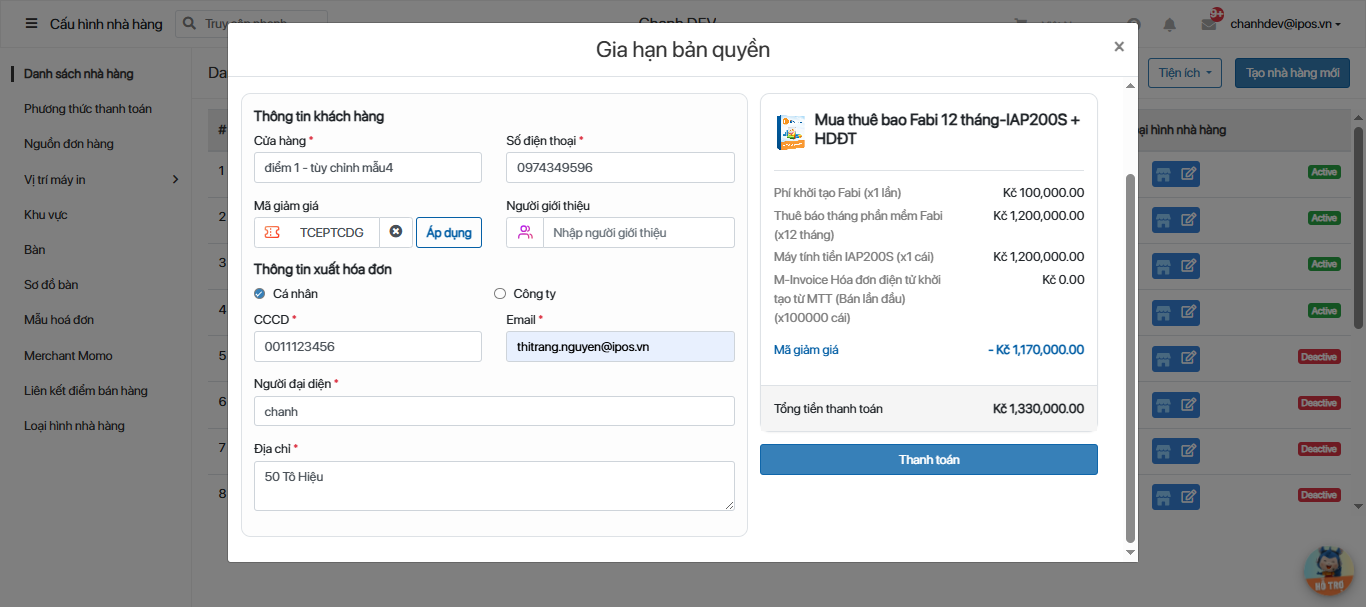Expand the Vị trí máy in submenu

pyautogui.click(x=175, y=180)
